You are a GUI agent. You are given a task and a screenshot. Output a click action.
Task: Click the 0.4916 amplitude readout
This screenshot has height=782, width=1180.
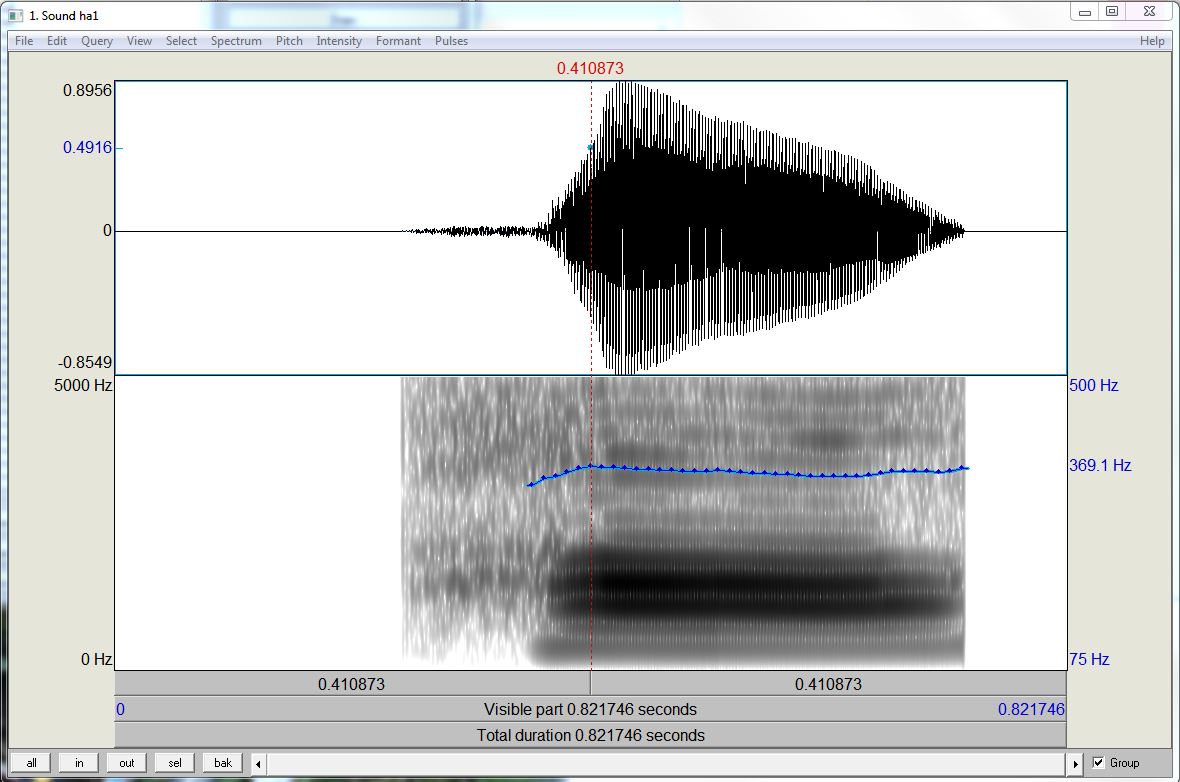pyautogui.click(x=87, y=147)
